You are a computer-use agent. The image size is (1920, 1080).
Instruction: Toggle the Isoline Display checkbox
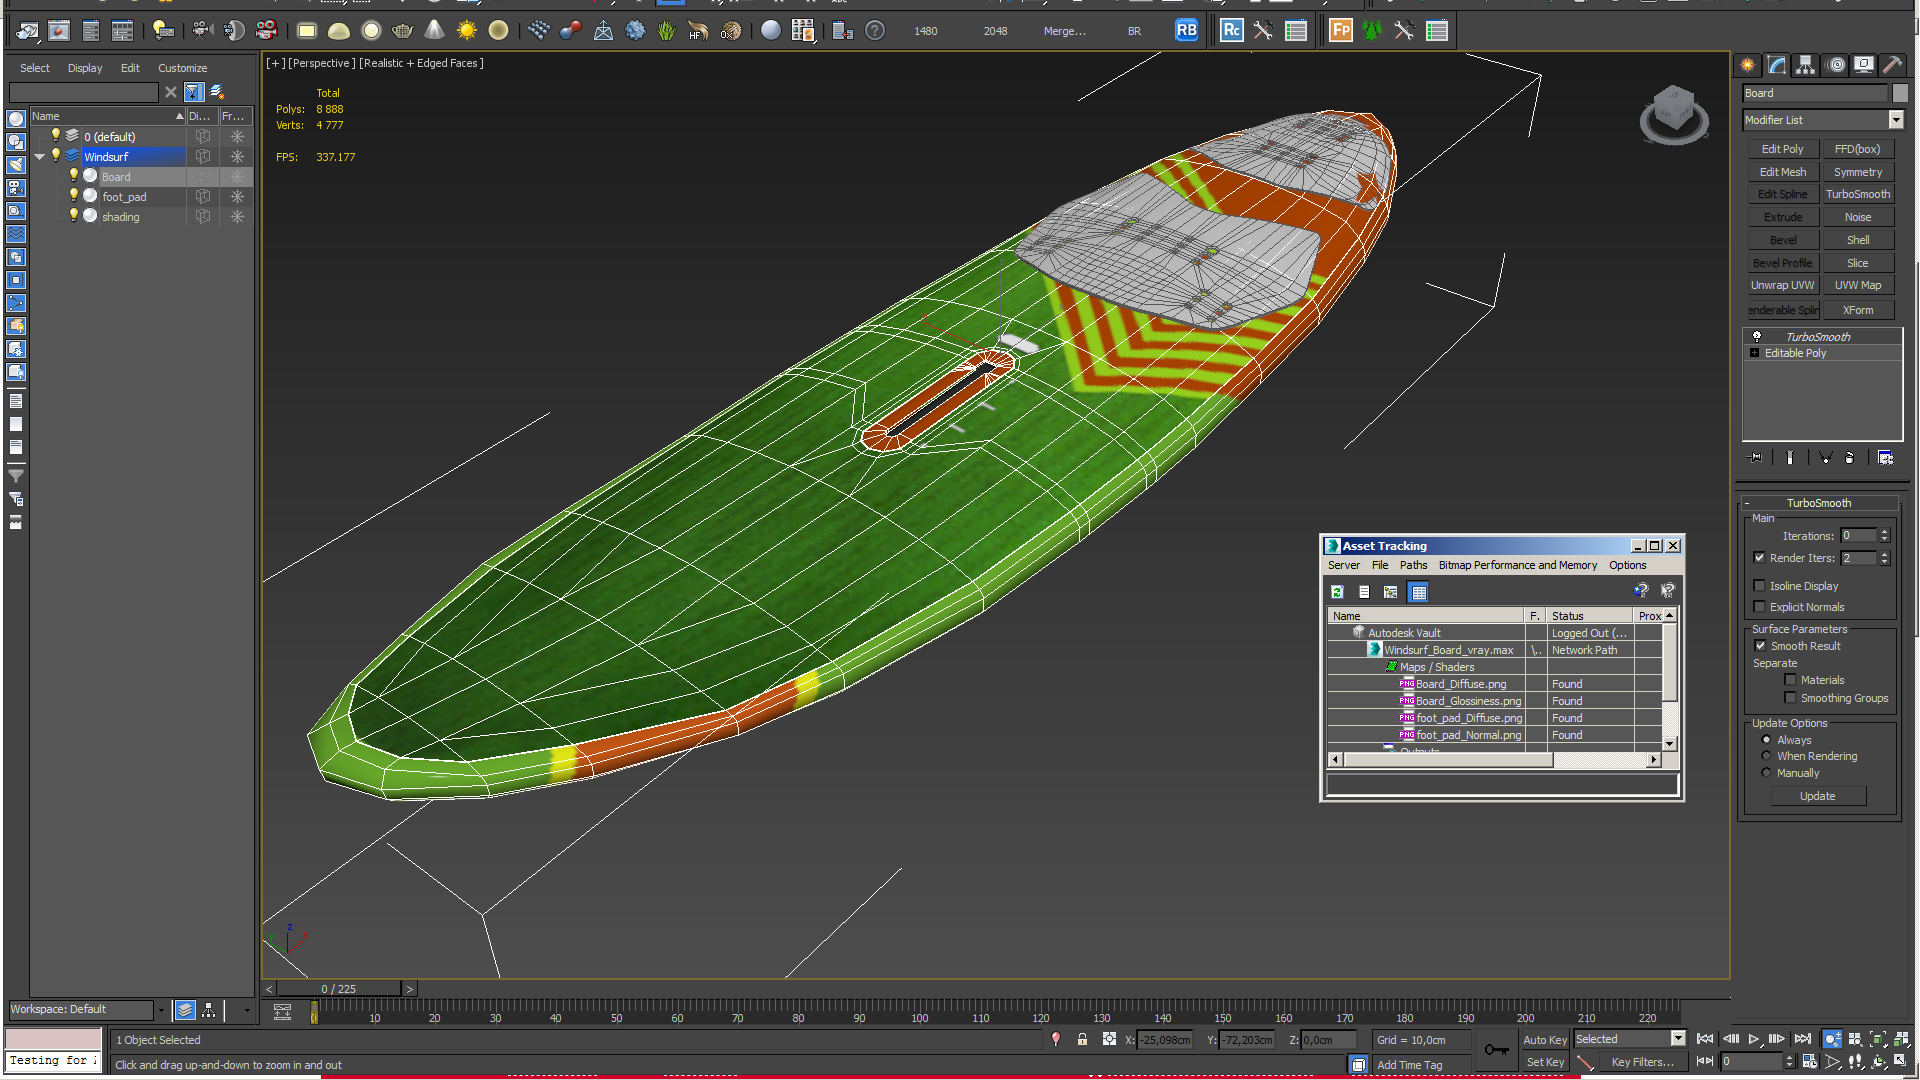1759,586
